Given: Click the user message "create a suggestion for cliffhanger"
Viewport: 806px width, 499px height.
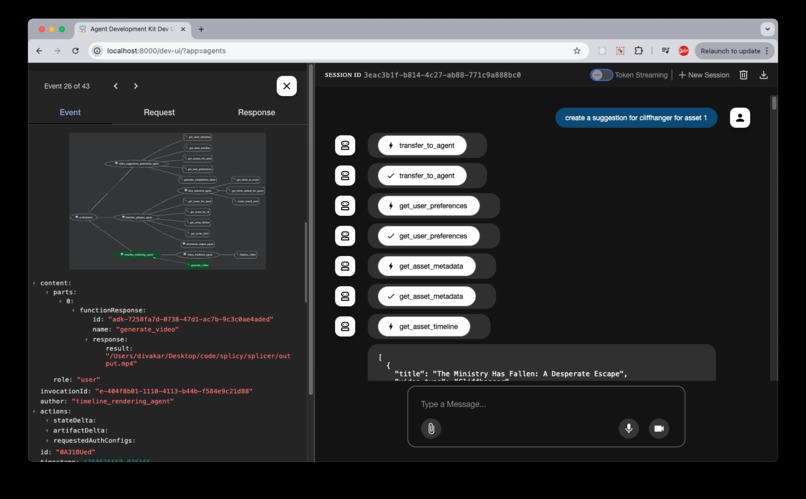Looking at the screenshot, I should tap(636, 118).
